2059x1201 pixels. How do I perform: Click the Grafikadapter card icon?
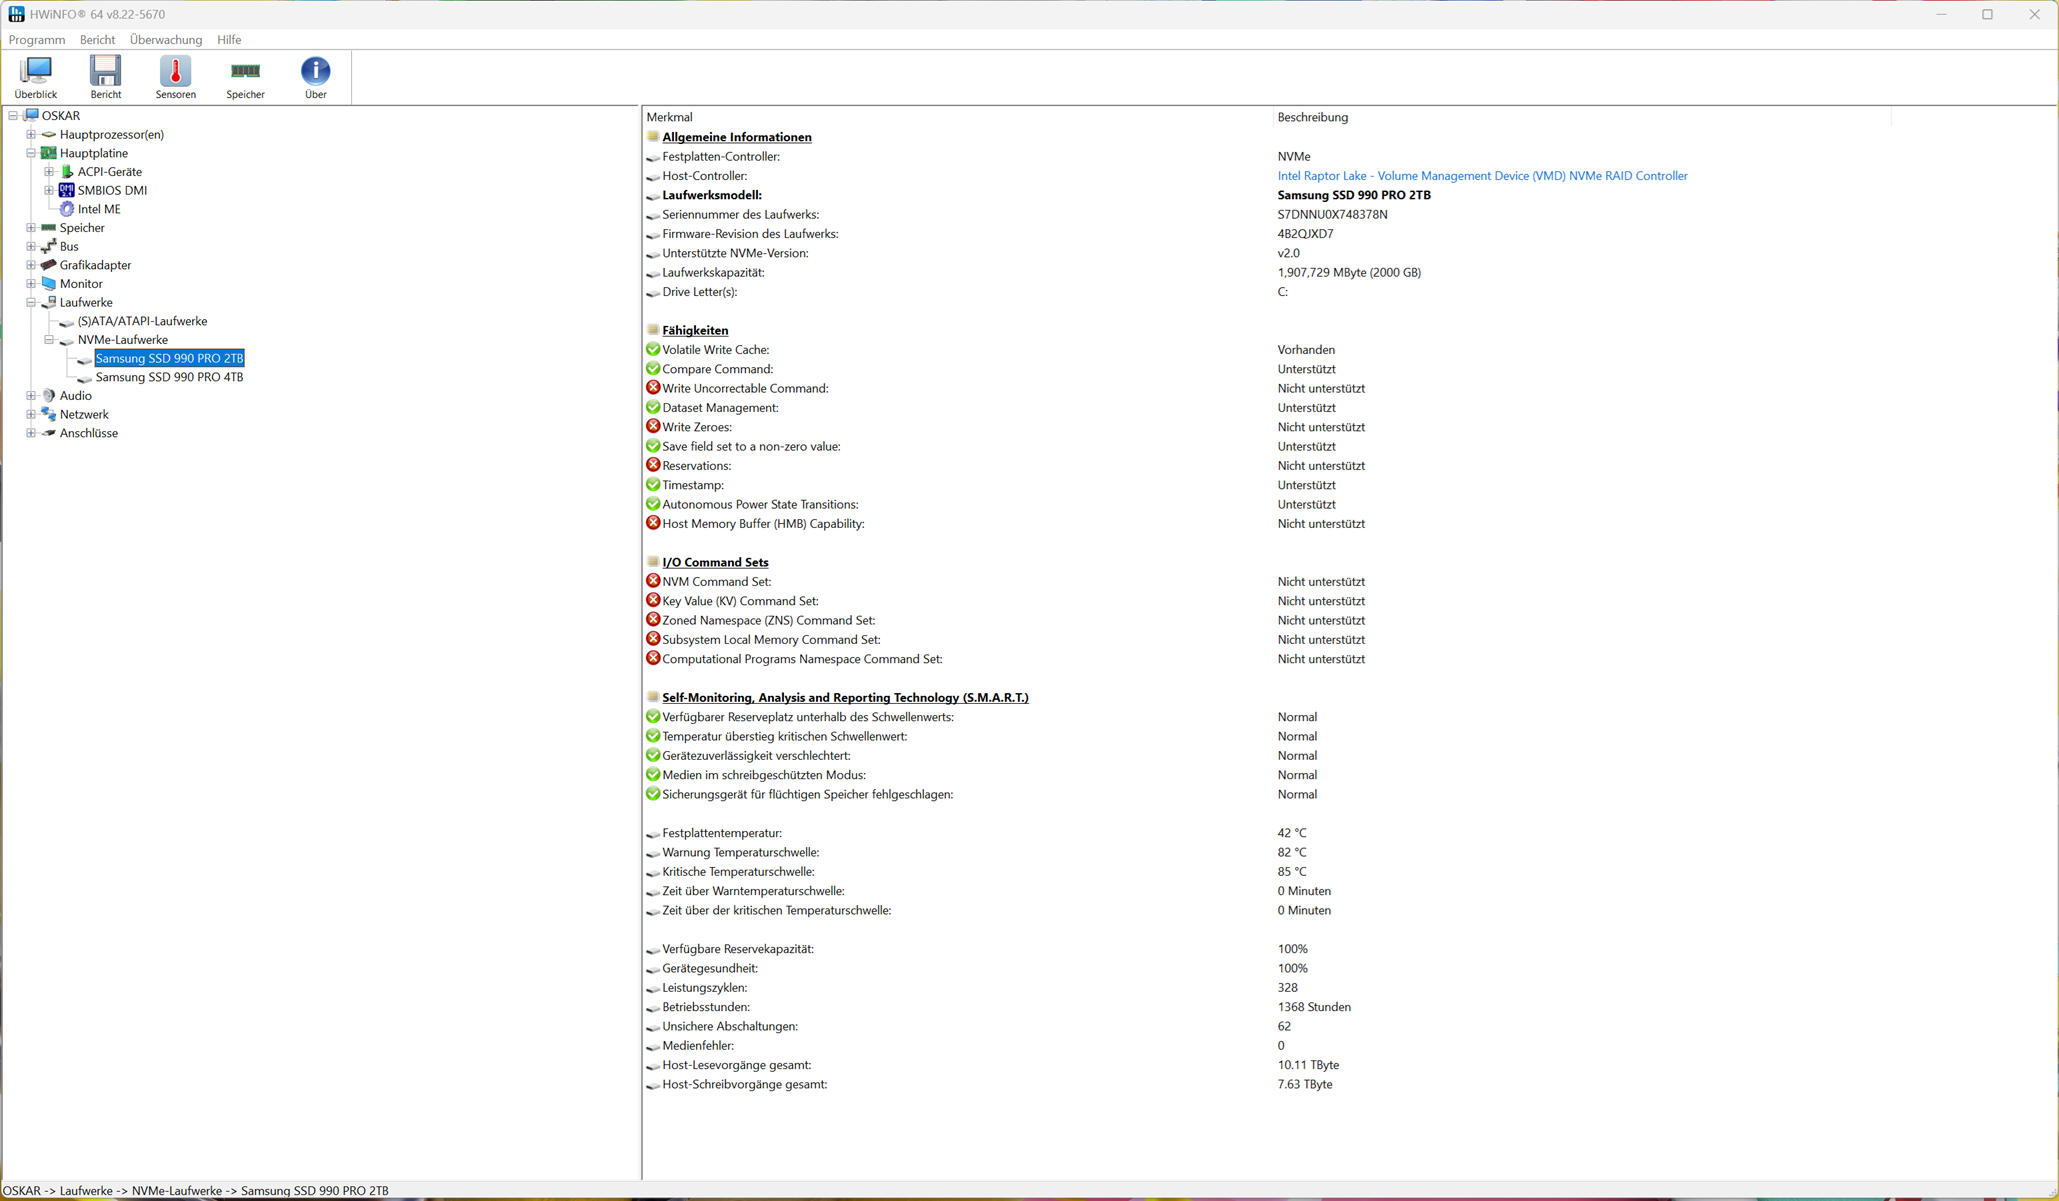(x=49, y=265)
